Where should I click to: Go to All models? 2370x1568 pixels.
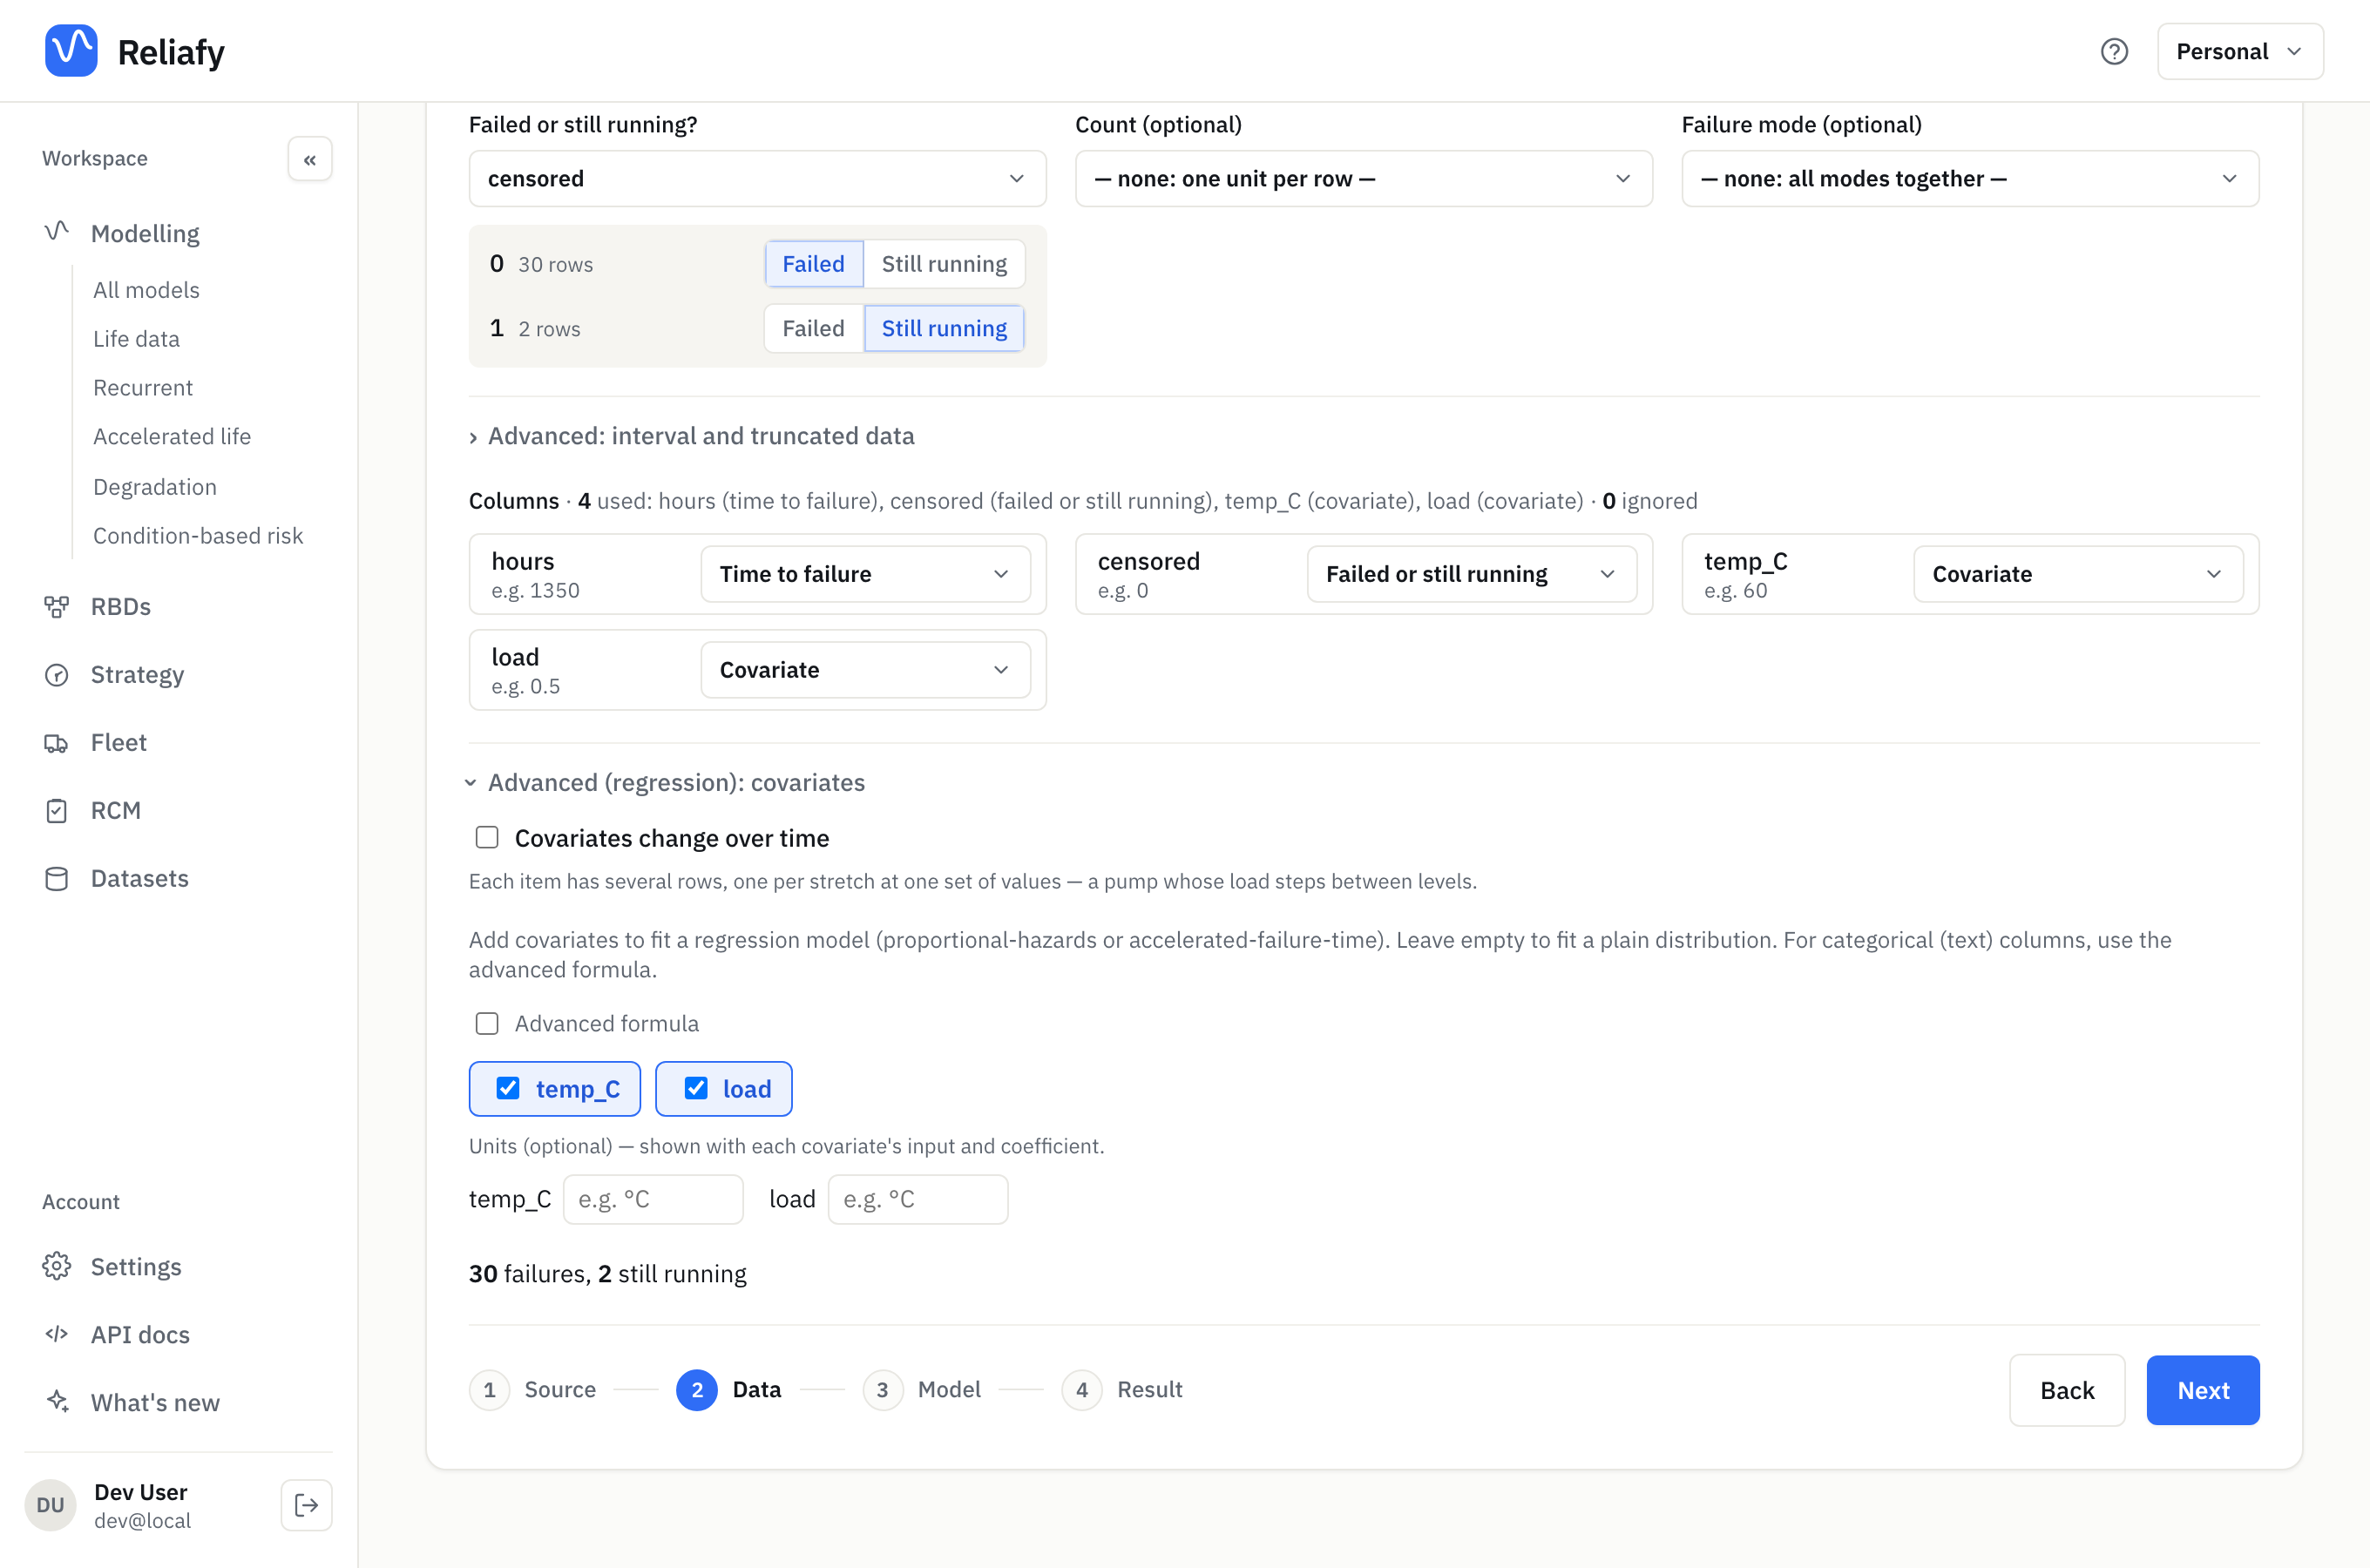coord(146,290)
